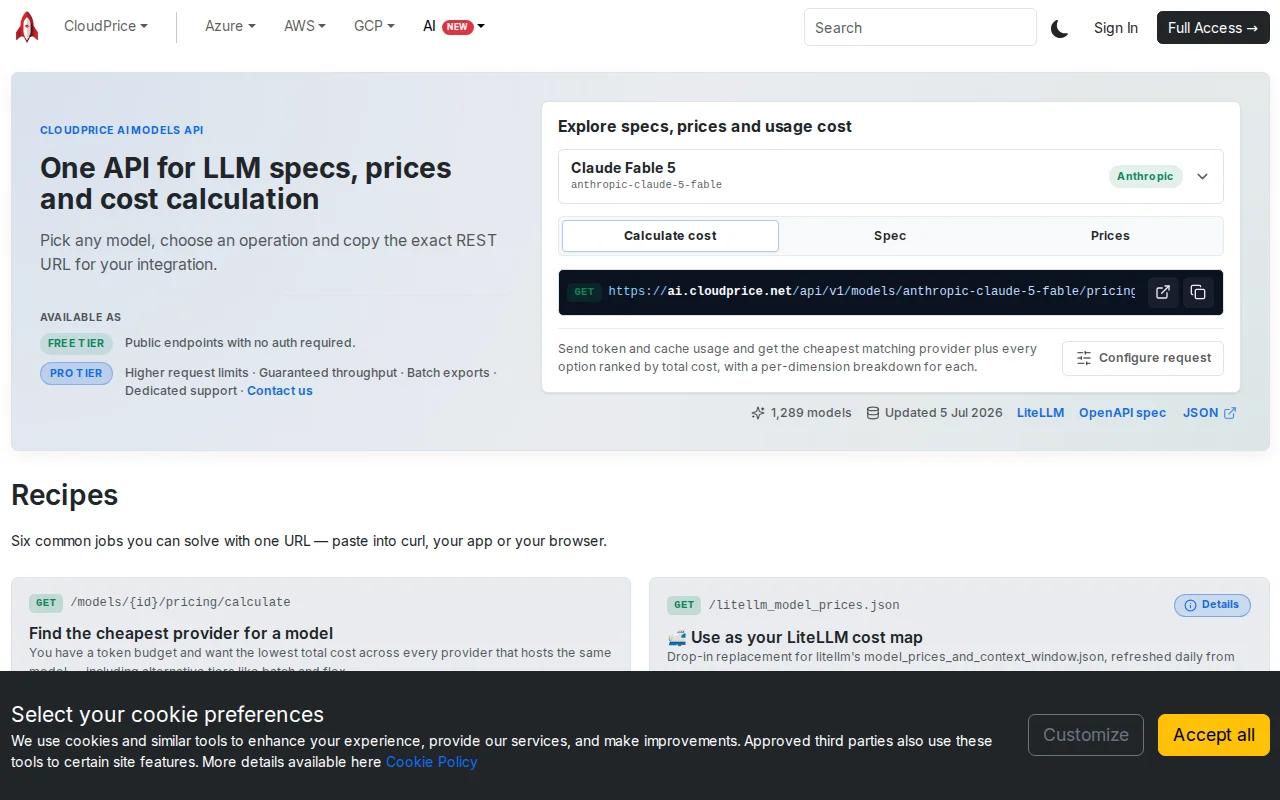The height and width of the screenshot is (800, 1280).
Task: Click the CloudPrice rocket logo
Action: tap(27, 27)
